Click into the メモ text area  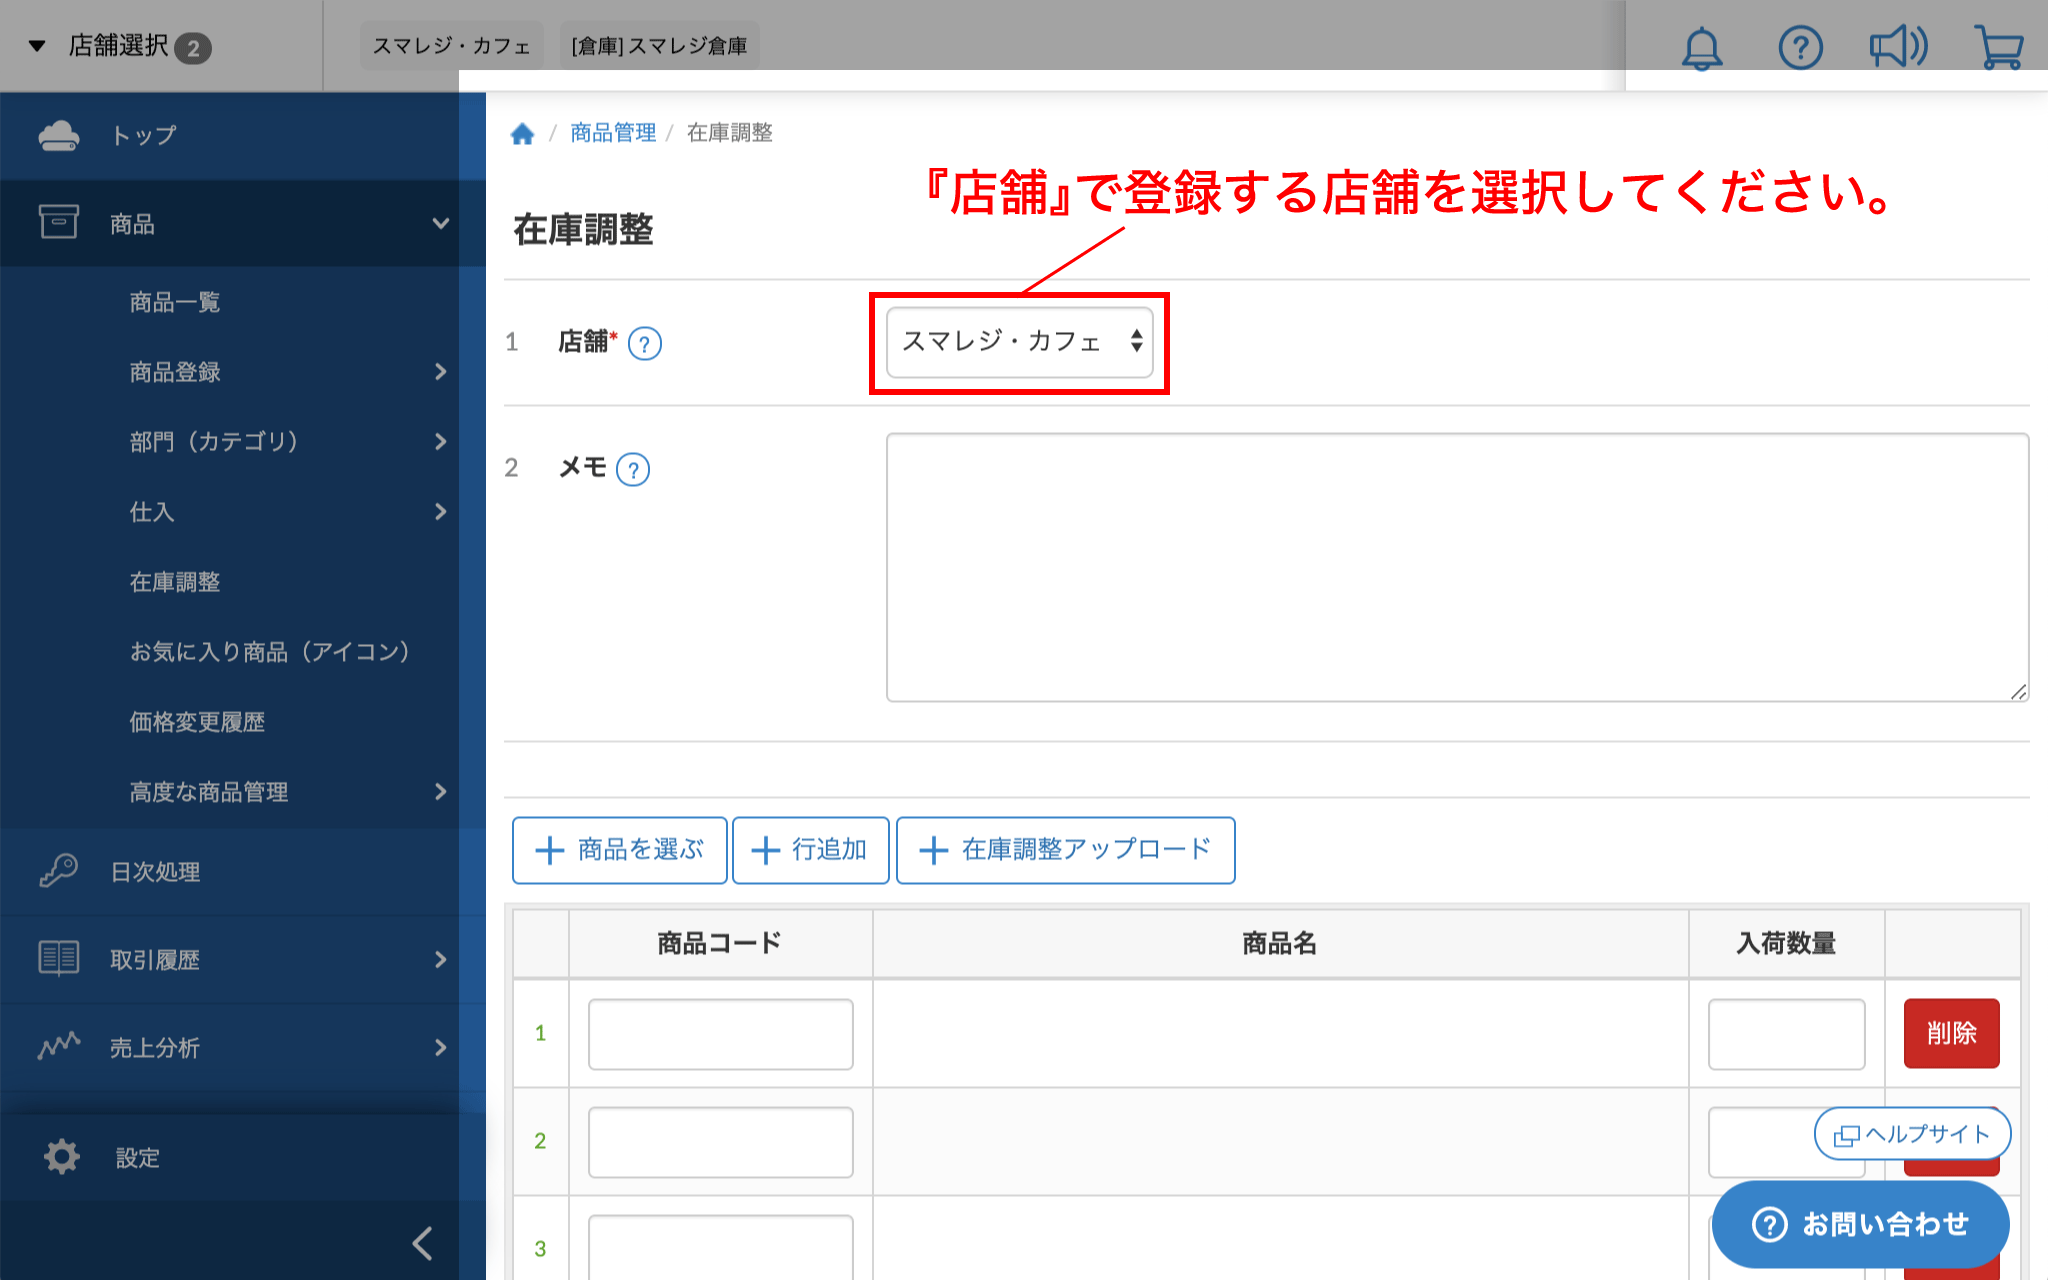coord(1457,567)
